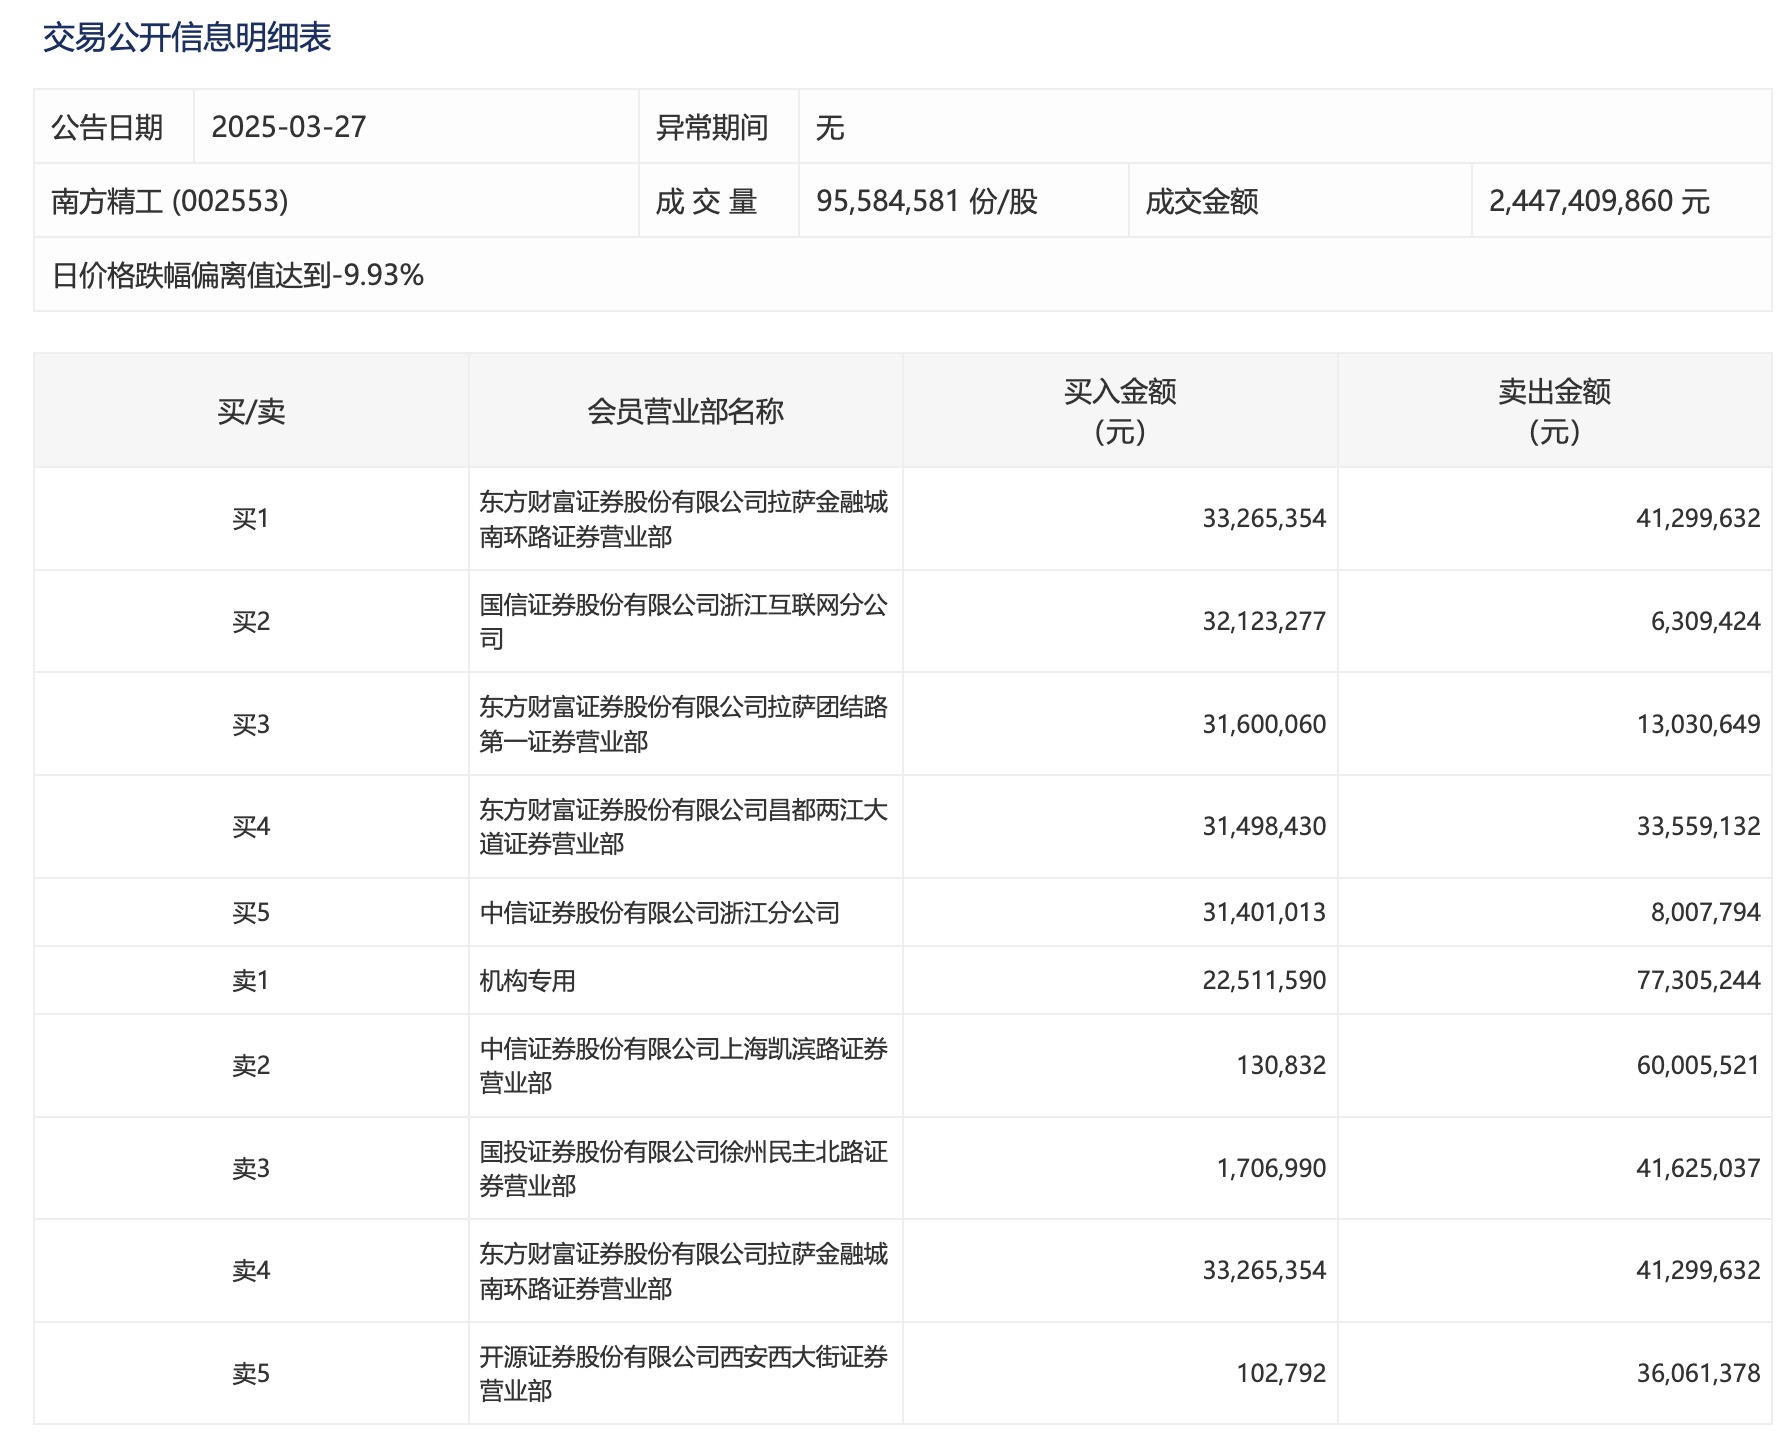Select the 买5 row label
The image size is (1784, 1438).
pos(251,912)
